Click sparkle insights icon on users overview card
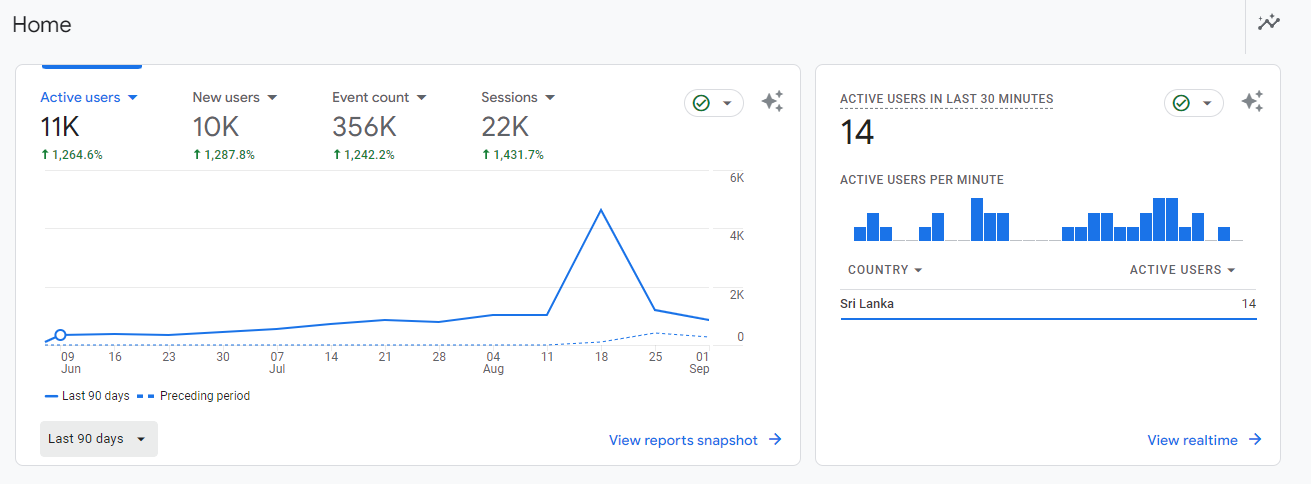The width and height of the screenshot is (1311, 484). [772, 102]
